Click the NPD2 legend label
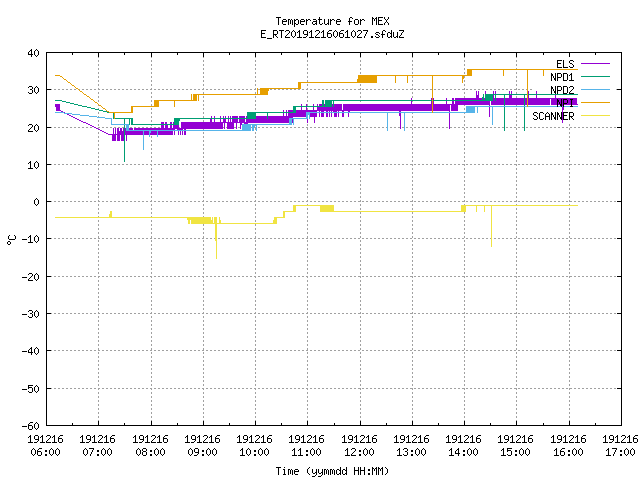Image resolution: width=640 pixels, height=480 pixels. point(562,90)
